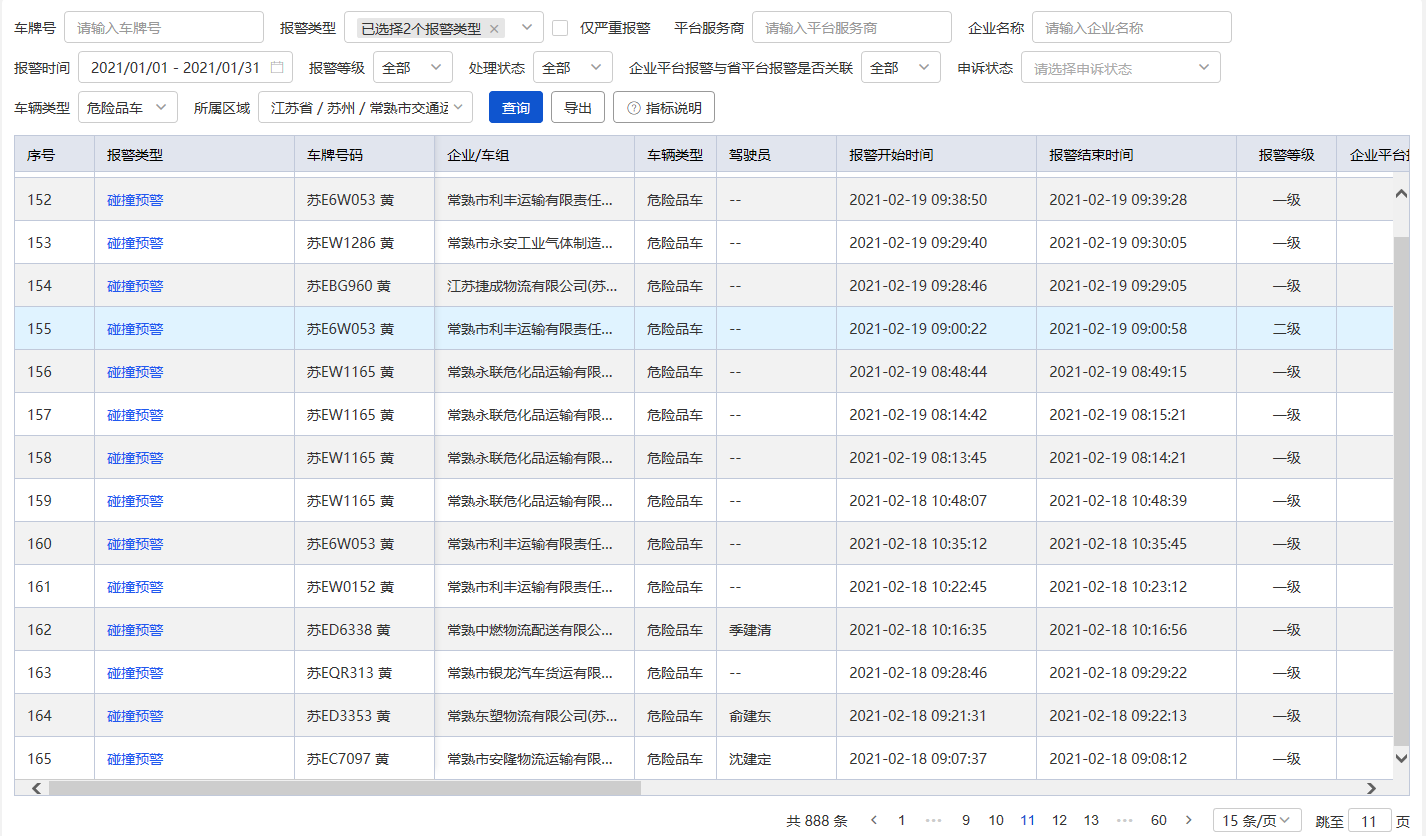1426x836 pixels.
Task: Open the 报警等级 dropdown
Action: [x=413, y=68]
